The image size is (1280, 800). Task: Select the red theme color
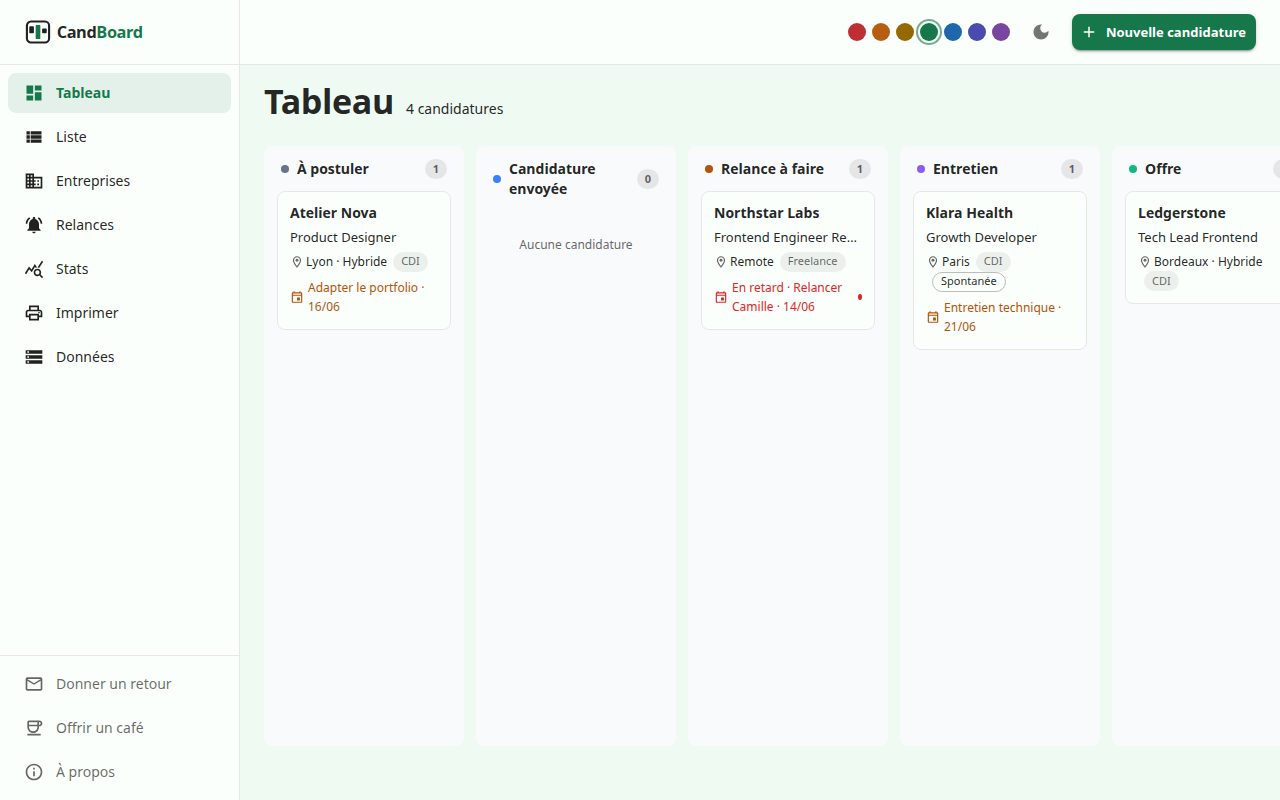(x=857, y=32)
